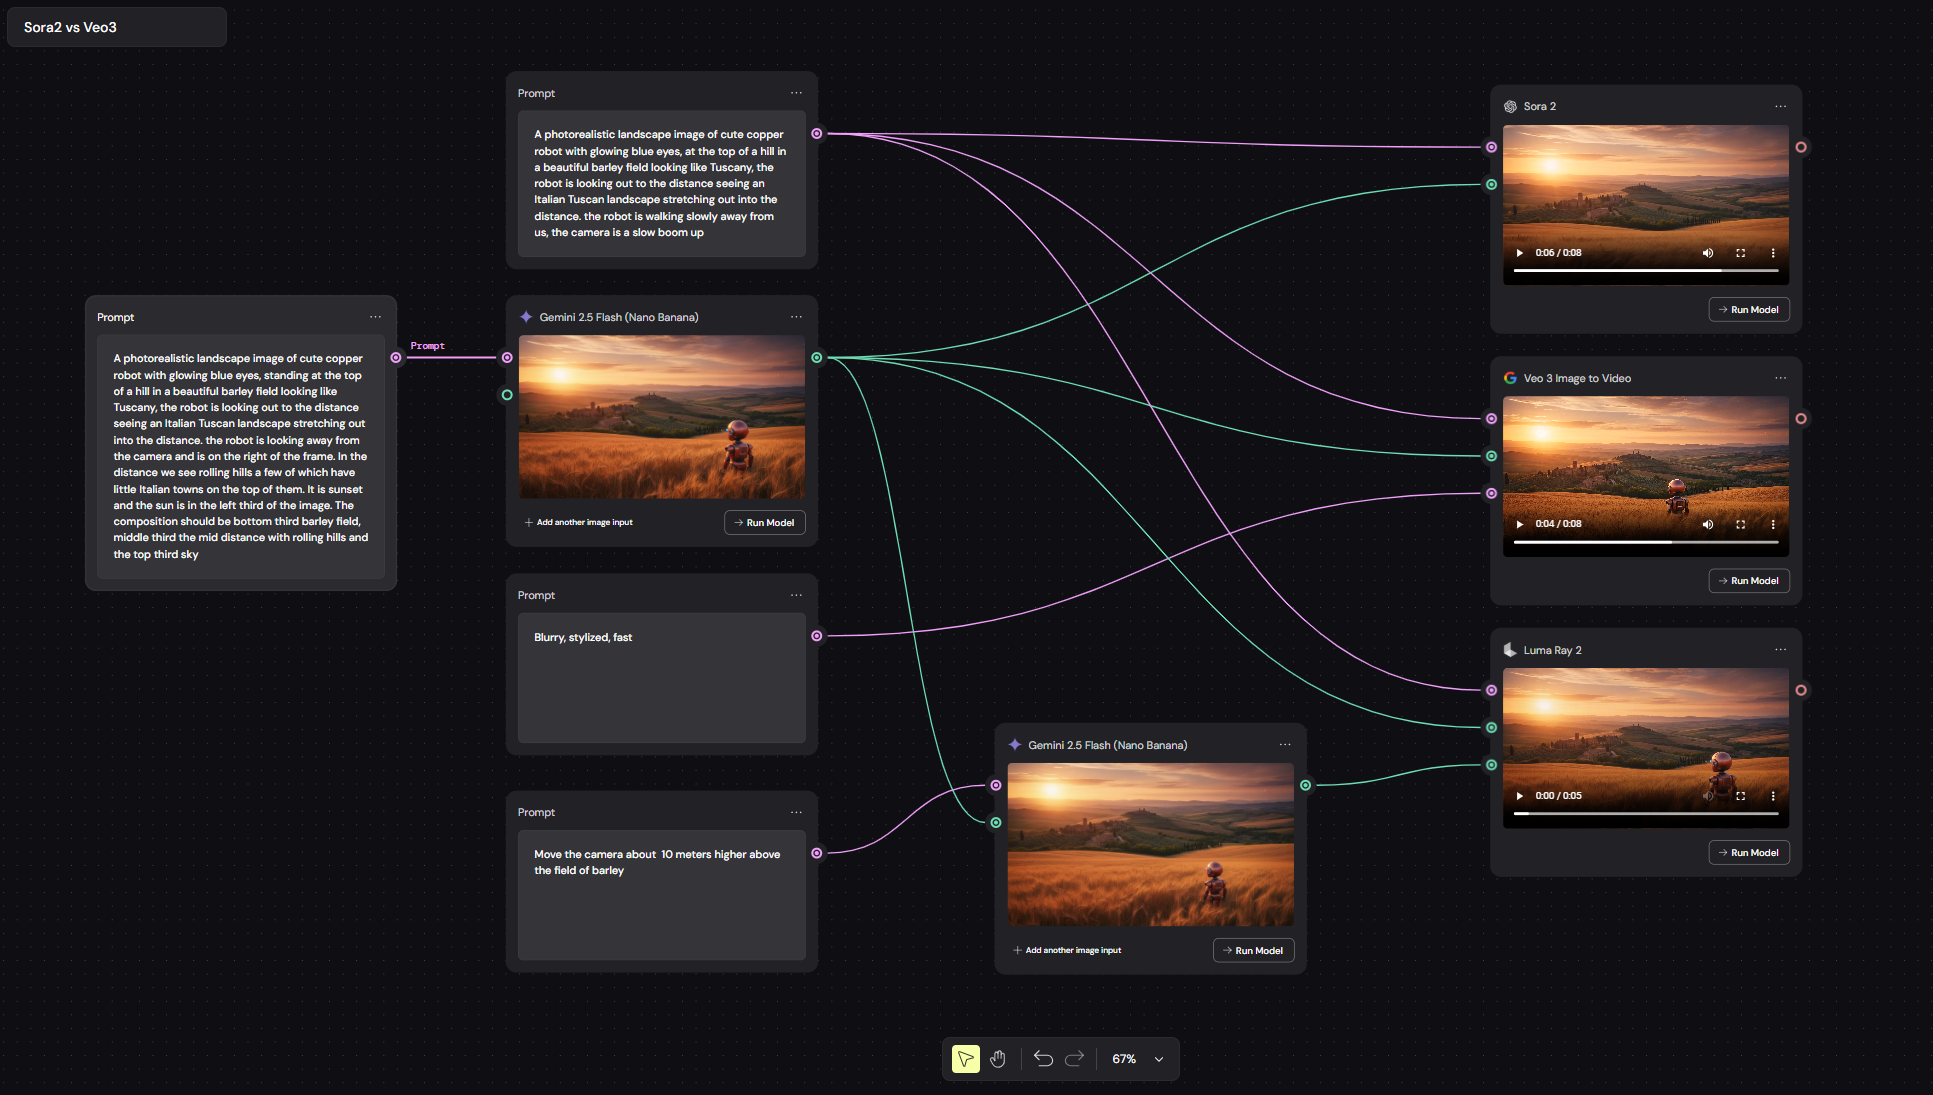Viewport: 1933px width, 1095px height.
Task: Open the options menu on the Sora 2 node
Action: [x=1780, y=106]
